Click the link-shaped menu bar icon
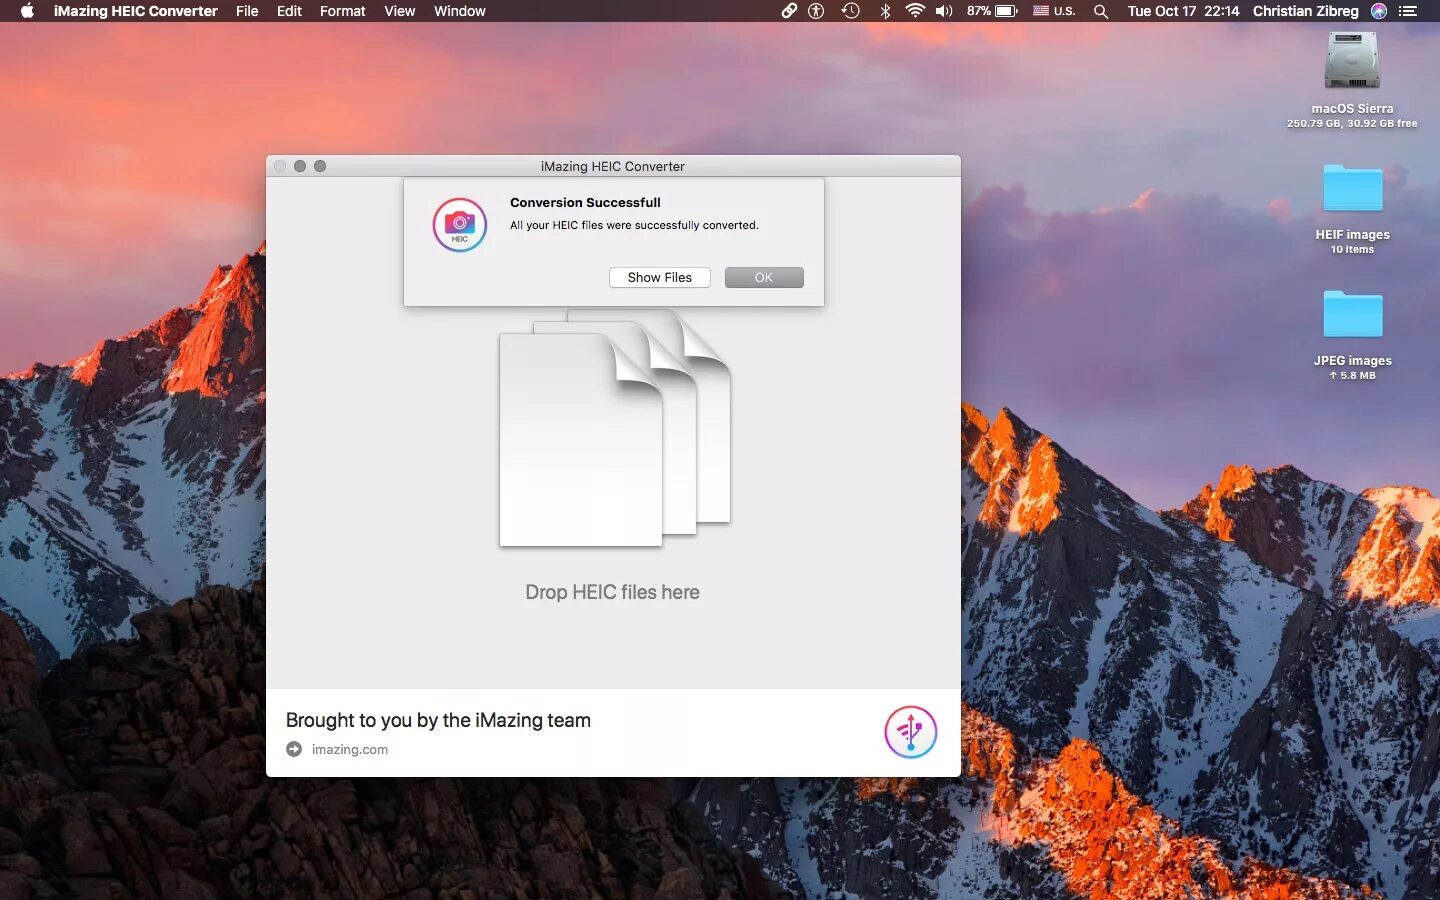Image resolution: width=1440 pixels, height=900 pixels. [789, 11]
